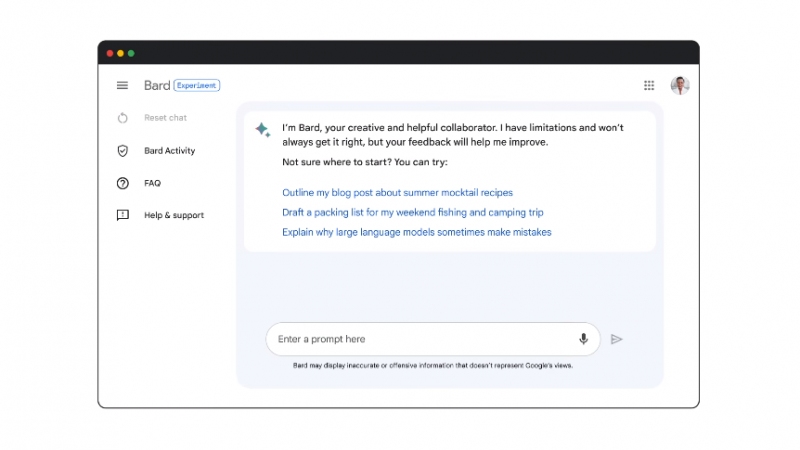Screen dimensions: 800x450
Task: Click the Bard sparkle icon in chat
Action: click(262, 129)
